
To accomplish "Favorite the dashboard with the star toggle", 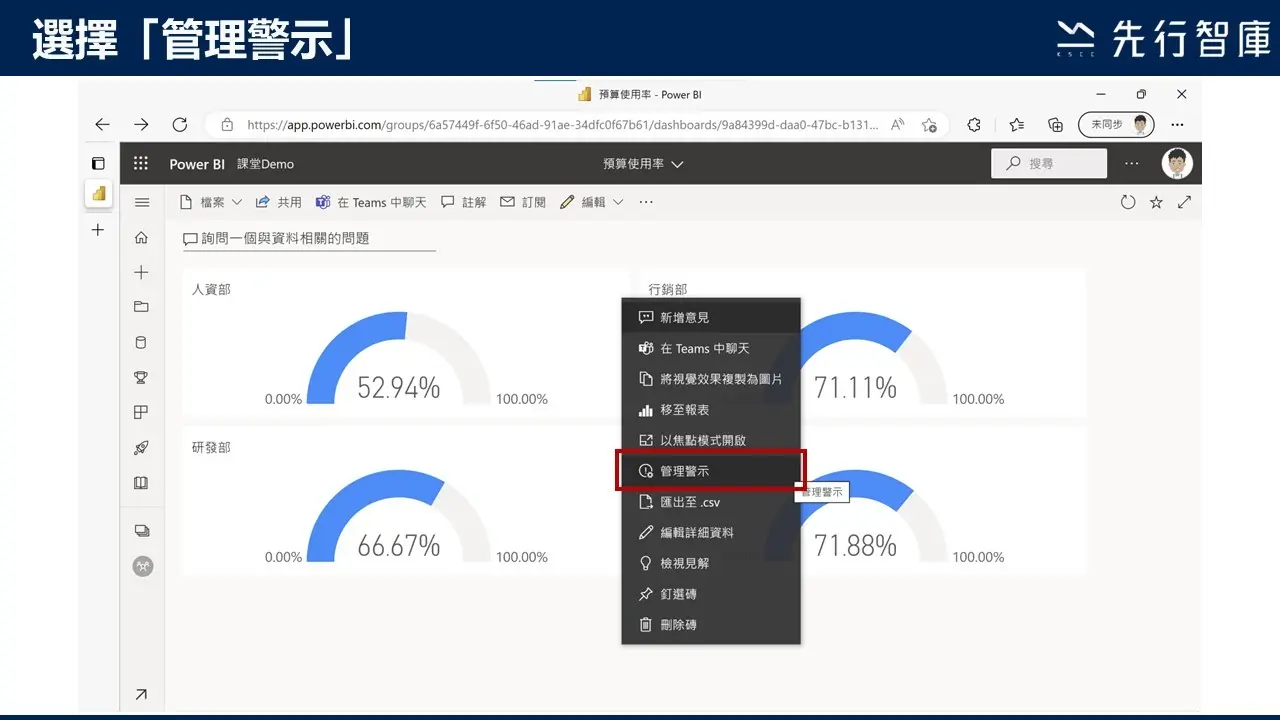I will 1157,202.
